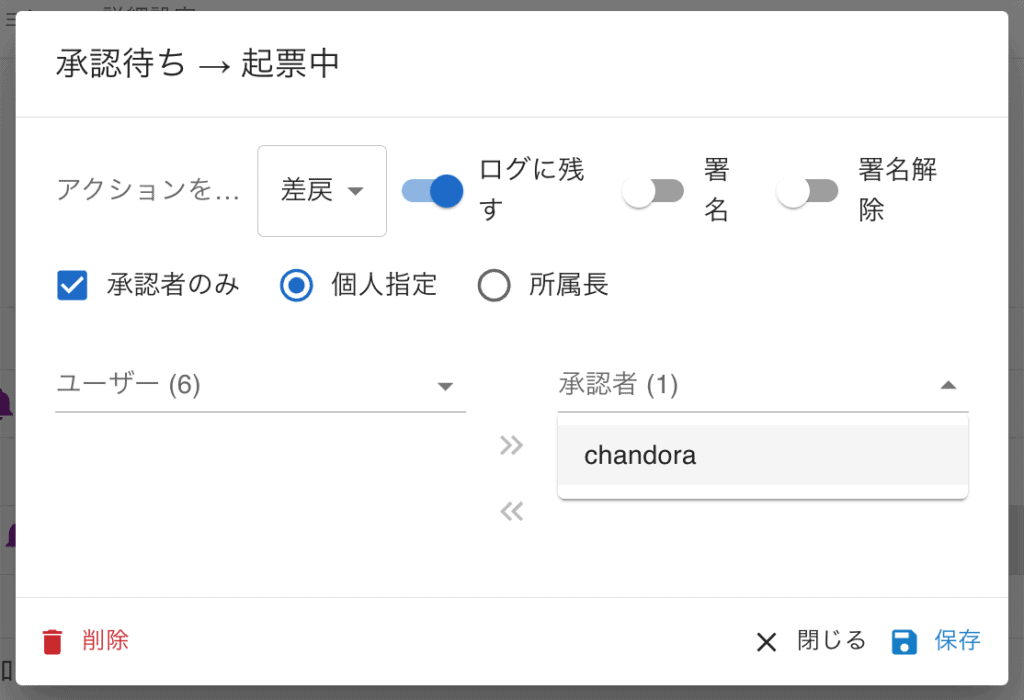Click the 承認待ち → 起票中 dialog title
The width and height of the screenshot is (1024, 700).
[198, 64]
